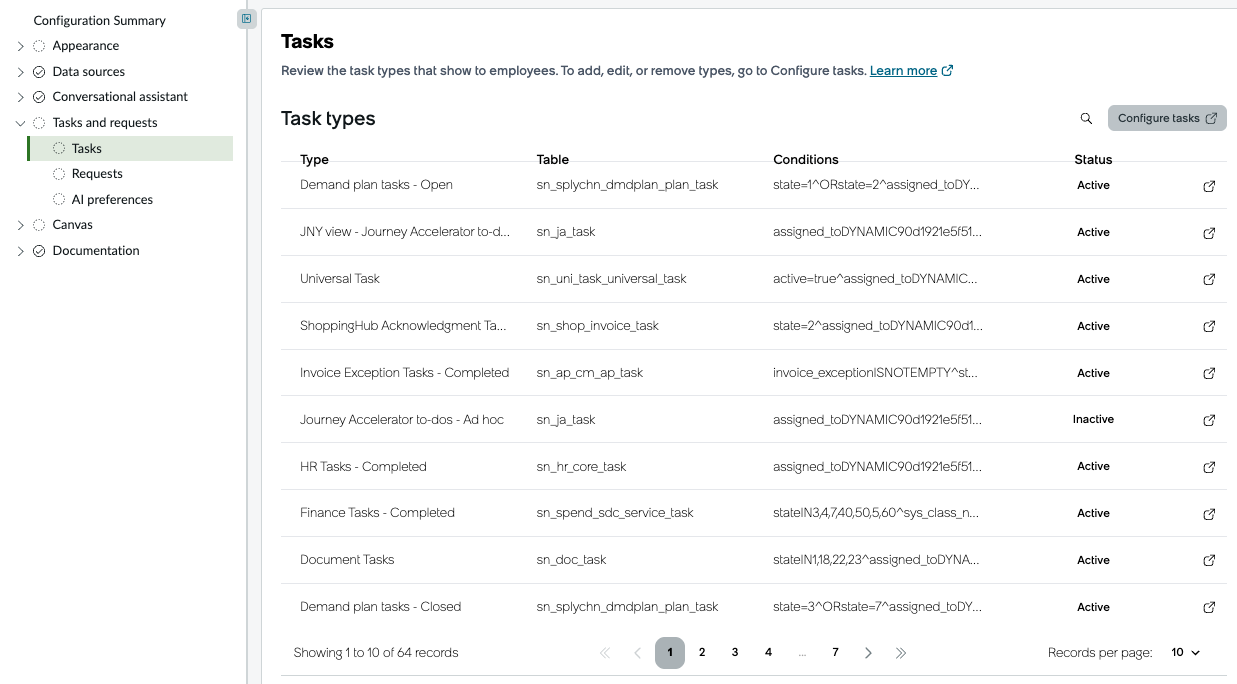Select current page 1 button
The height and width of the screenshot is (684, 1237).
click(670, 653)
